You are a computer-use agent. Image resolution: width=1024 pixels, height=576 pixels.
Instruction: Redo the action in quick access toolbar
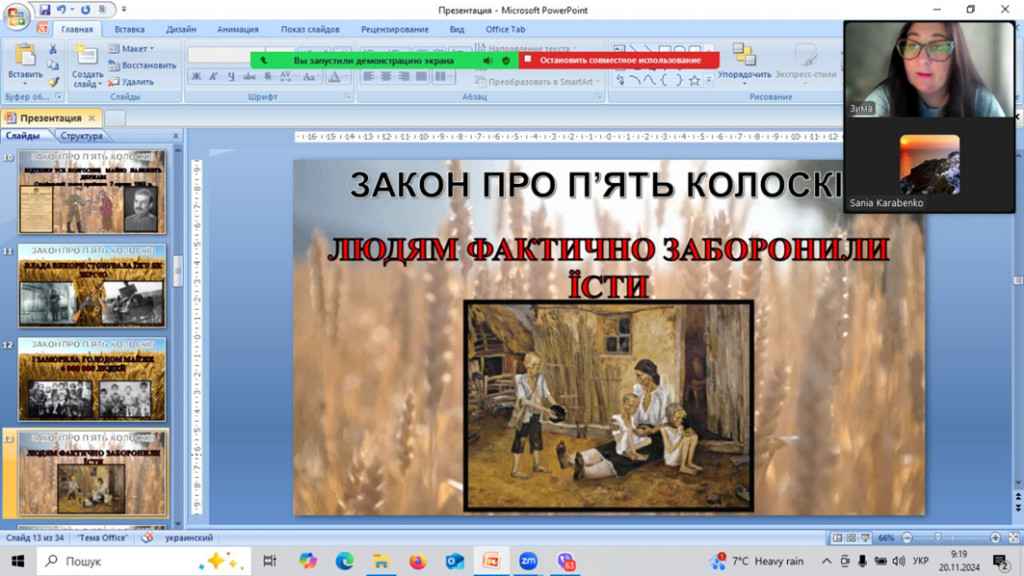point(86,10)
